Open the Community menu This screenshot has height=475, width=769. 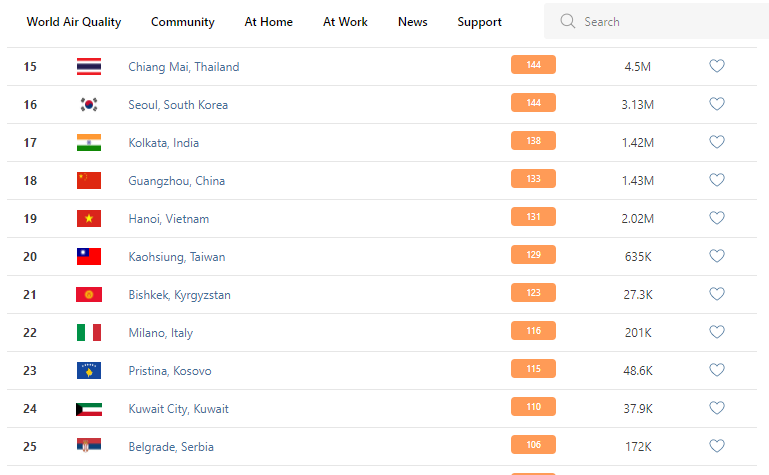[183, 22]
